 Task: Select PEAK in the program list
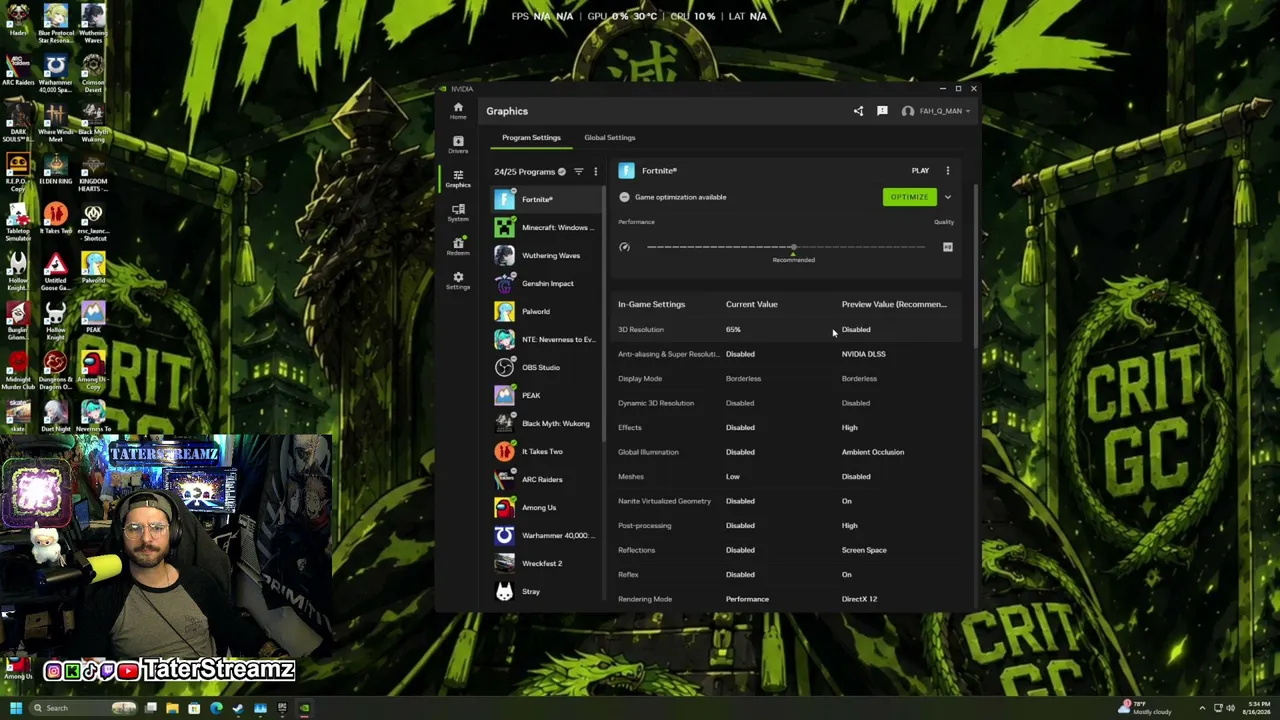pos(547,395)
